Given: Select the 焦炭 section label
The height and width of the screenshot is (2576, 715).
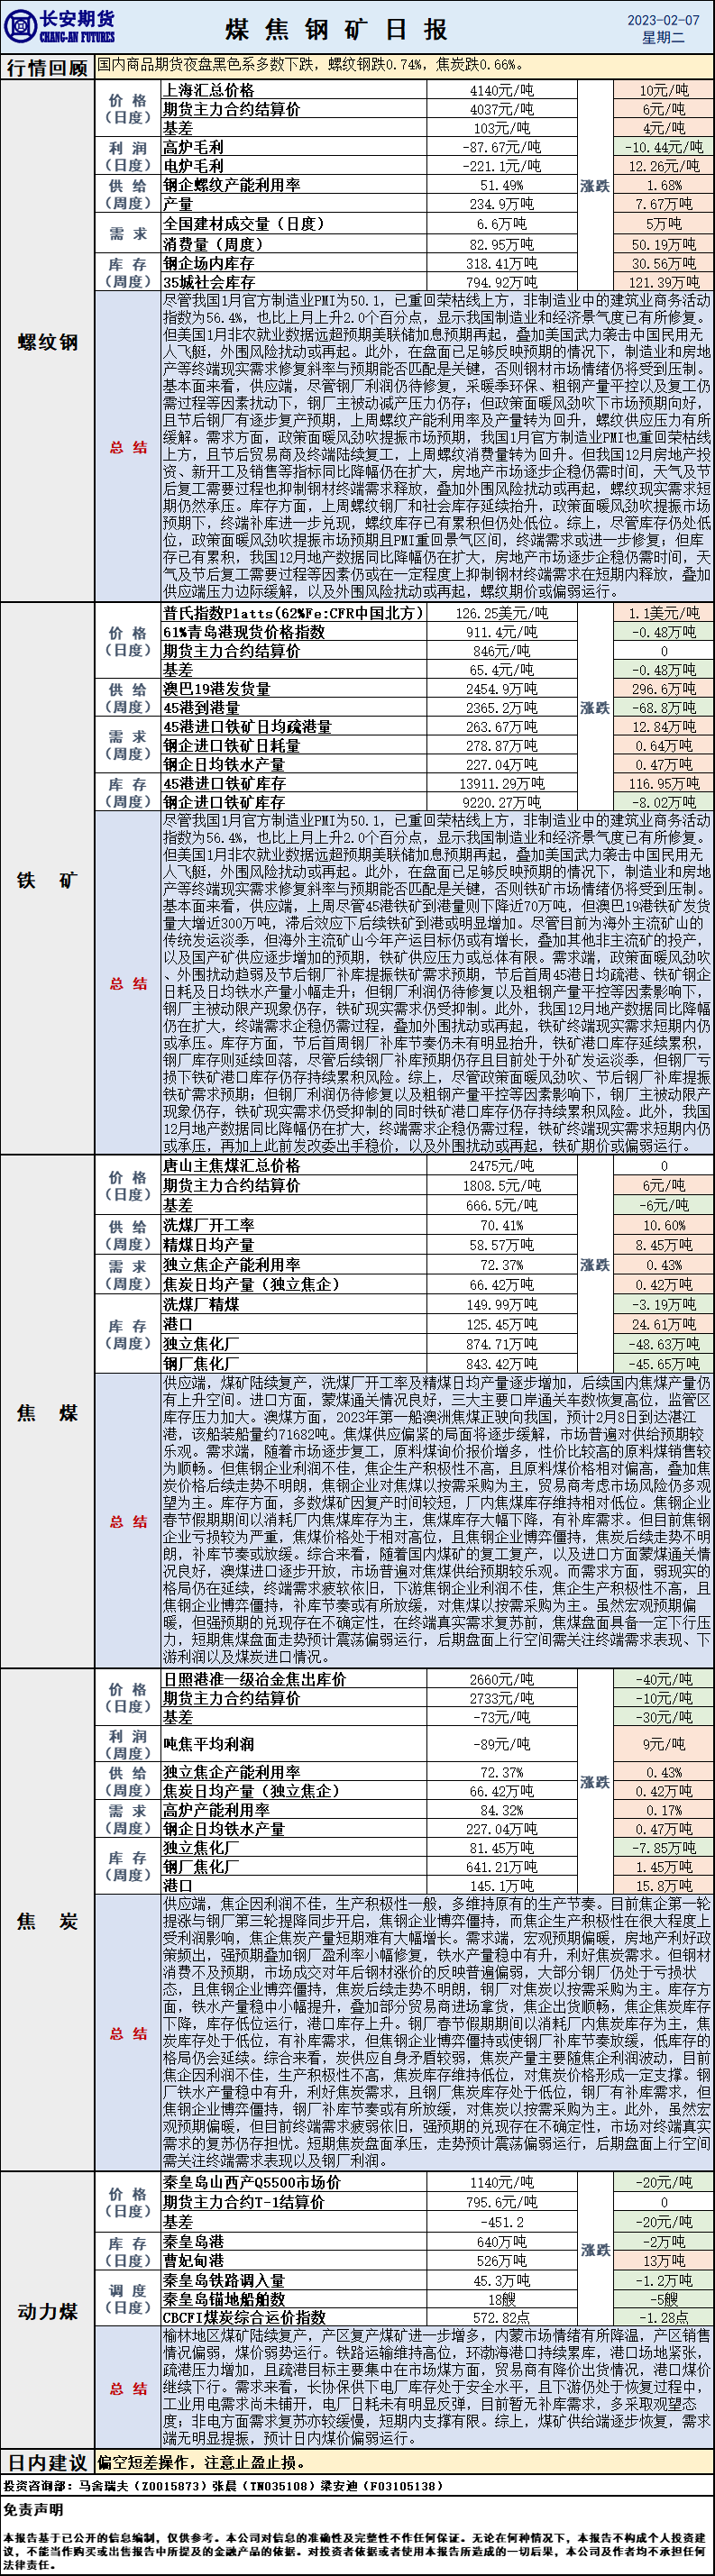Looking at the screenshot, I should coord(47,1920).
